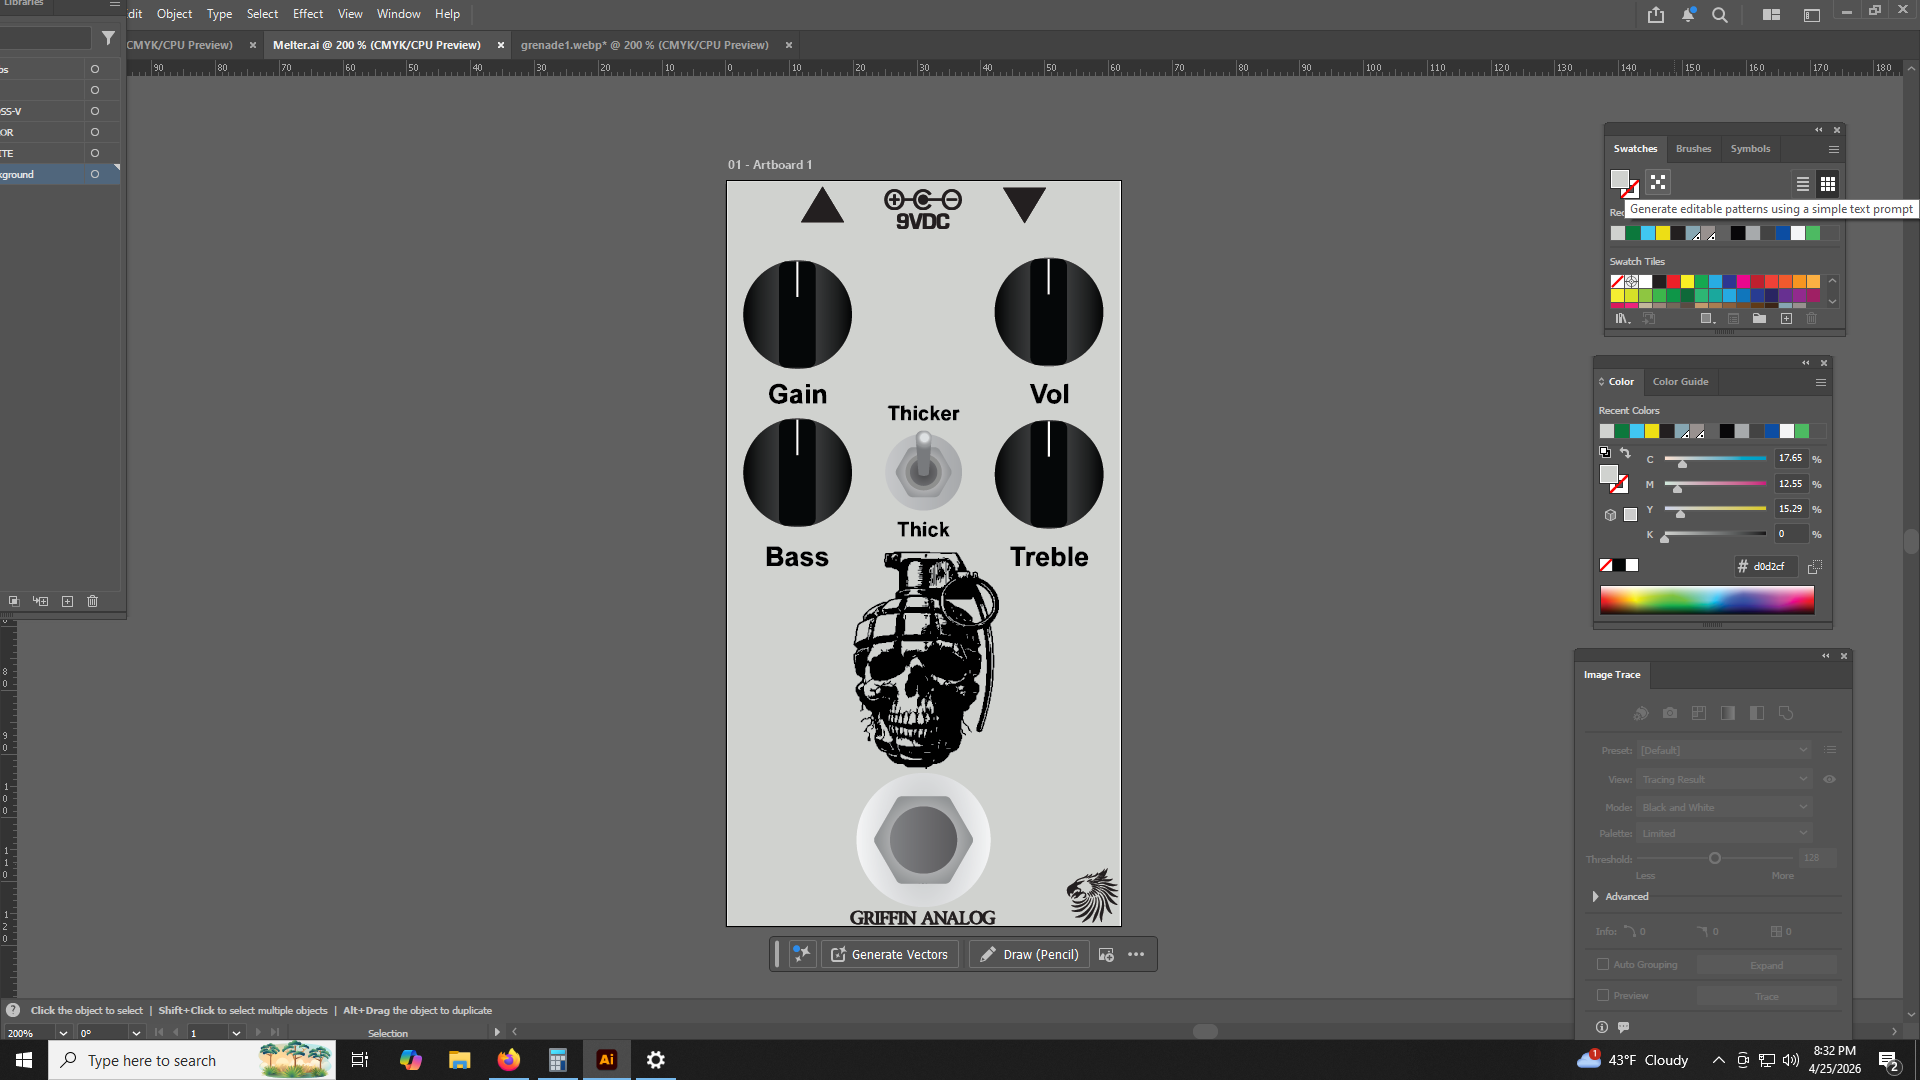
Task: Open Show Swatch Kinds menu icon
Action: [1708, 319]
